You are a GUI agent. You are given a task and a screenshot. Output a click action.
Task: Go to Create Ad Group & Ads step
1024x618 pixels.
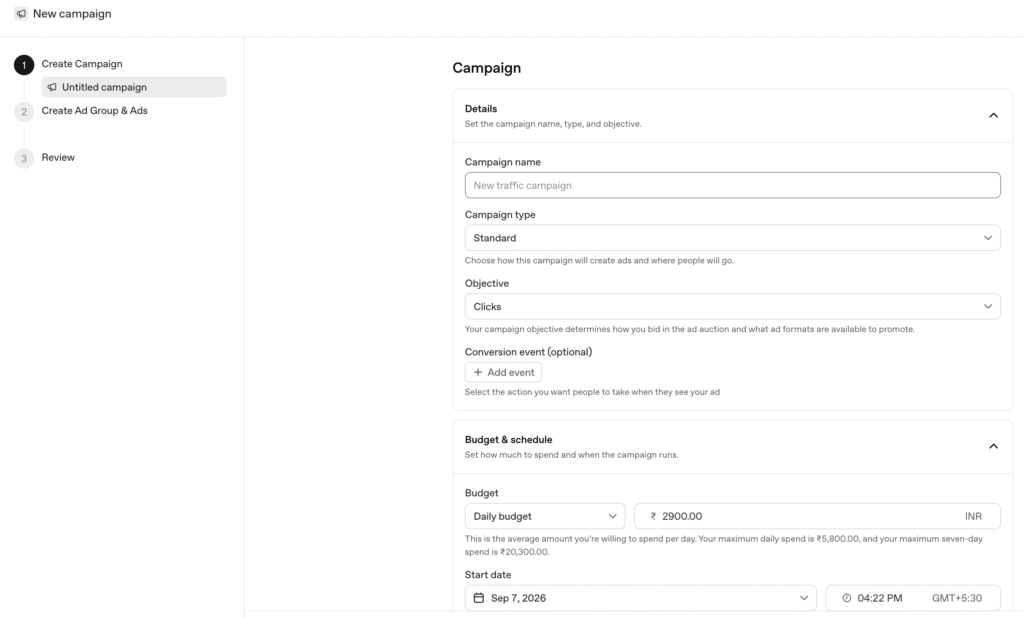click(x=95, y=110)
